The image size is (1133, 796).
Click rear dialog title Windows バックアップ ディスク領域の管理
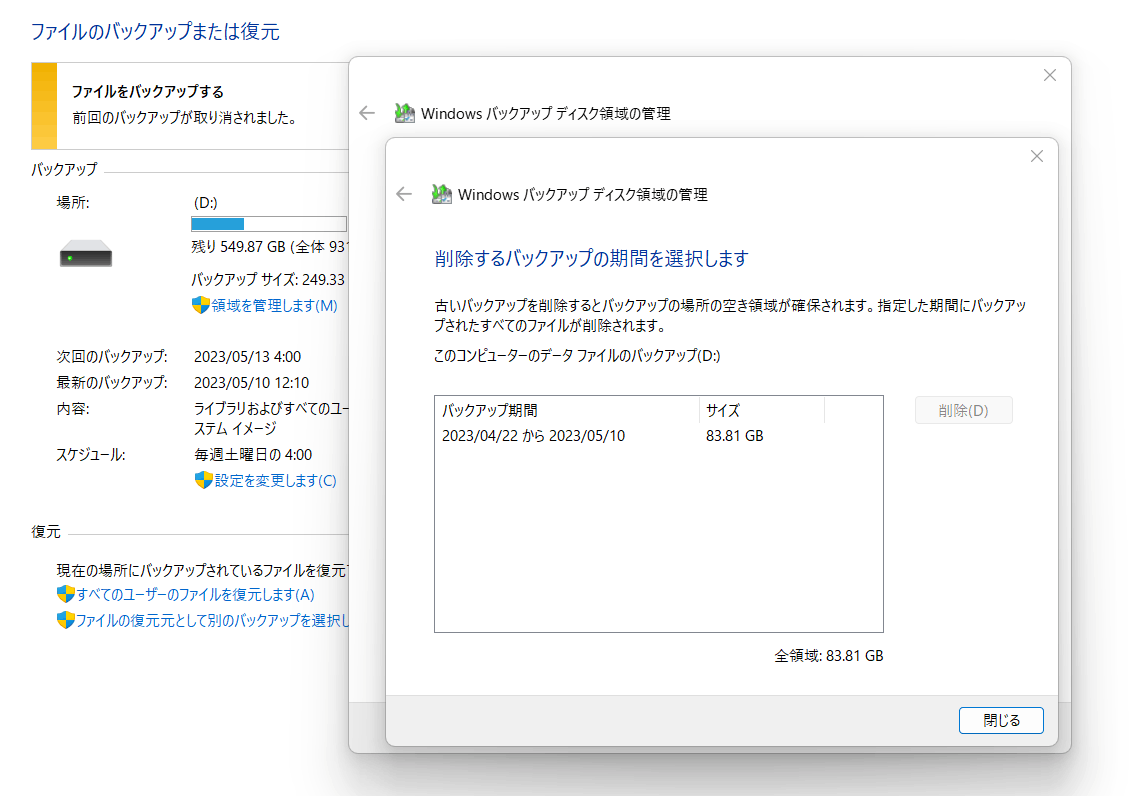pos(546,113)
